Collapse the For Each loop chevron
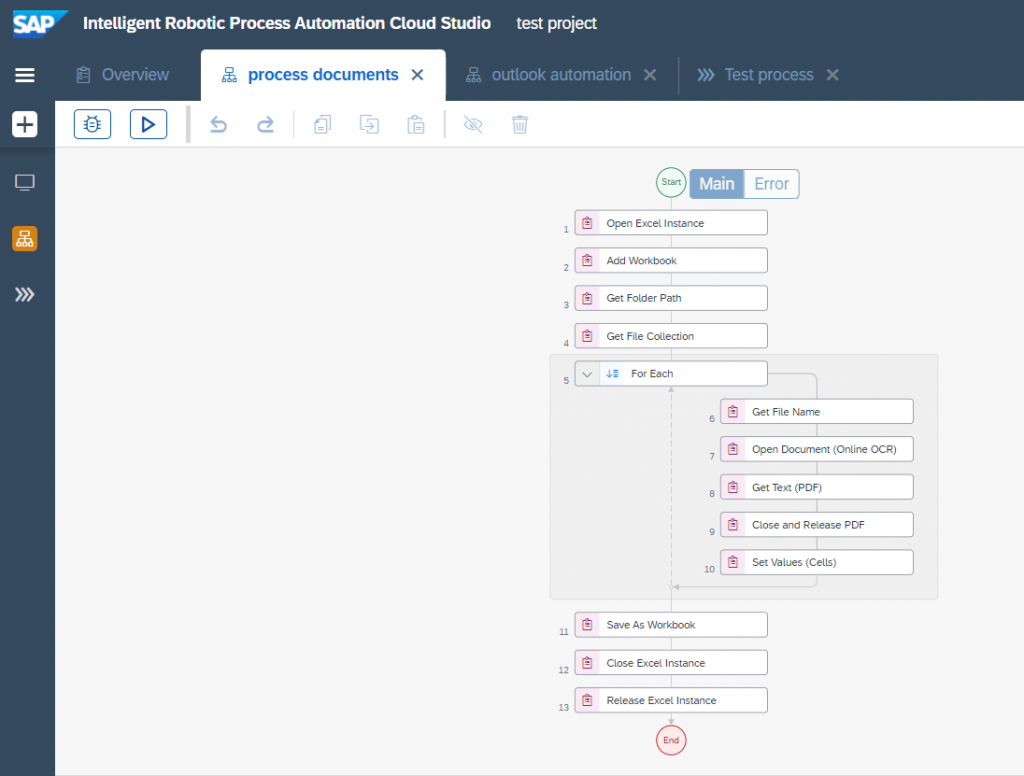 [x=587, y=374]
